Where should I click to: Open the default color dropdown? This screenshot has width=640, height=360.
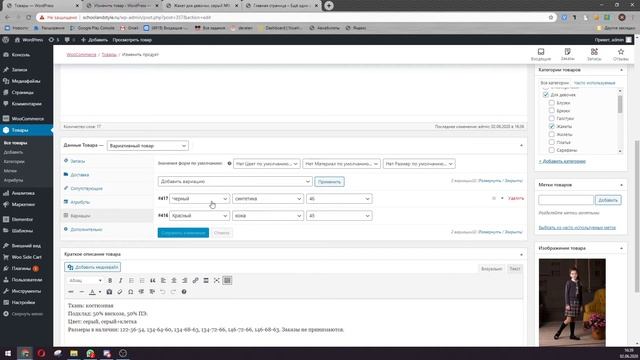point(267,164)
